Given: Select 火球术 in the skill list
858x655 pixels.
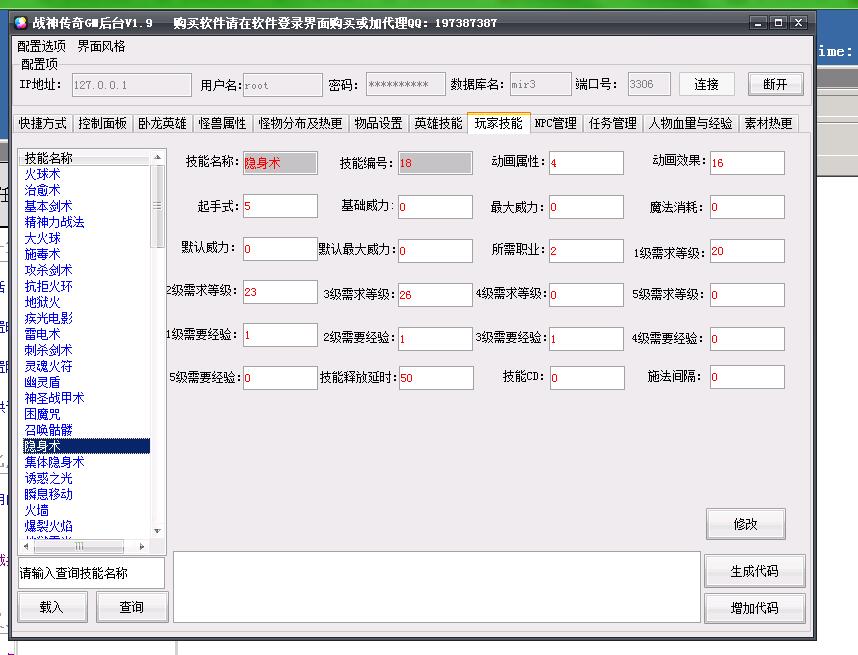Looking at the screenshot, I should (x=42, y=174).
